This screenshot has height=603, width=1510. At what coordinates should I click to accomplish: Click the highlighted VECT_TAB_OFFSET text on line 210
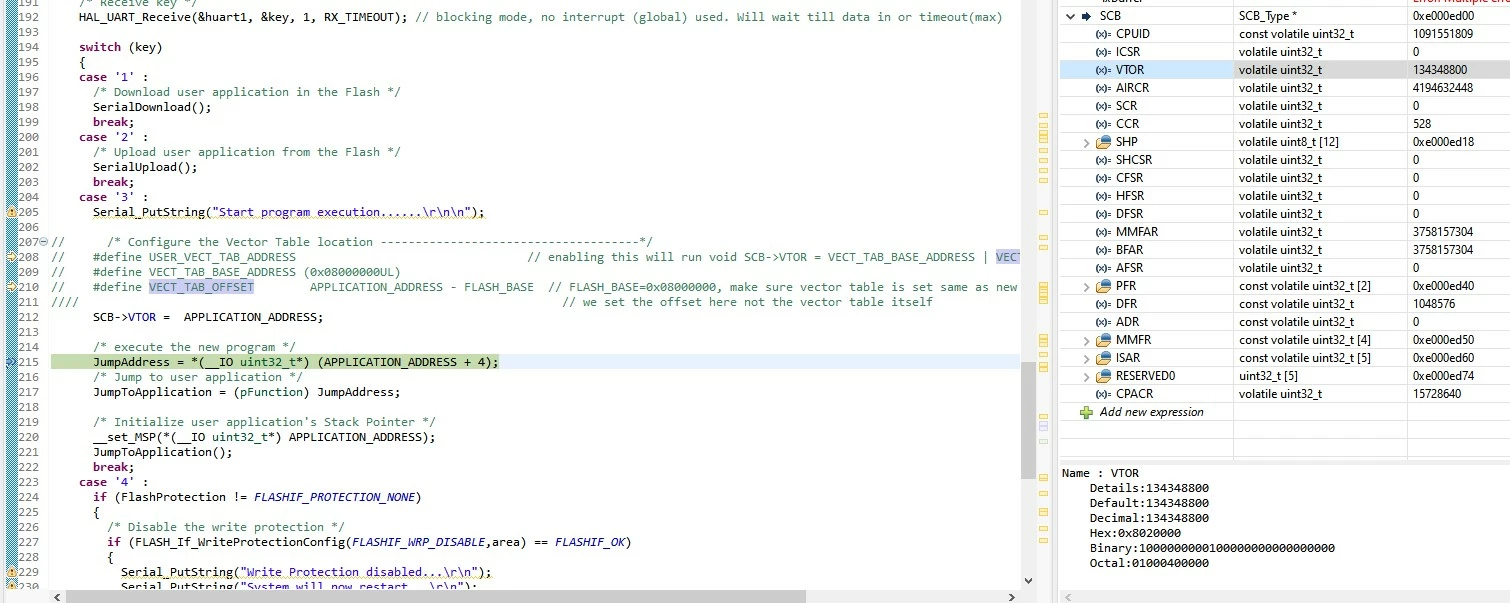point(201,287)
